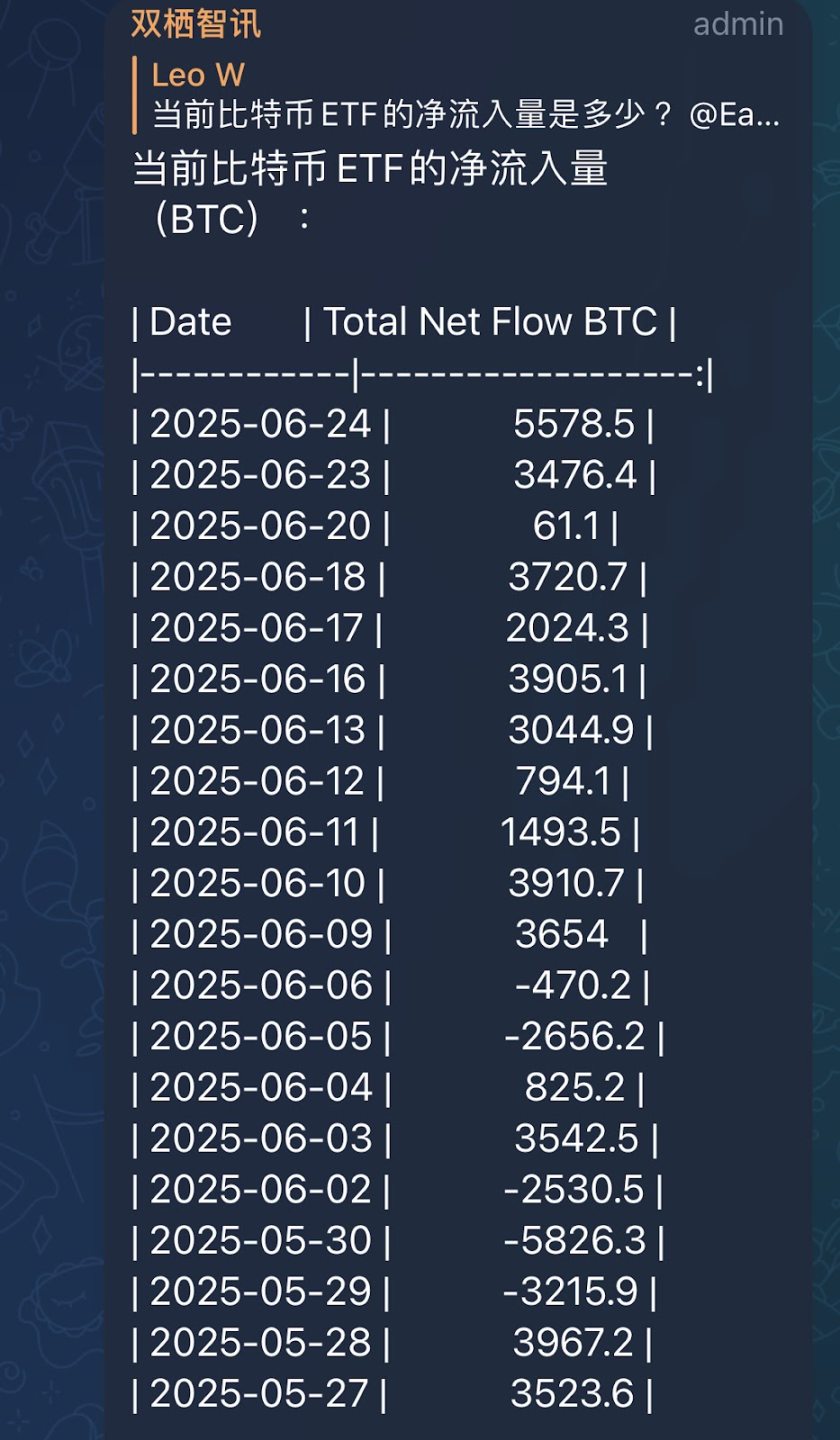Click the message heading 当前比特币 ETF的净流入量
The width and height of the screenshot is (840, 1440).
[370, 170]
